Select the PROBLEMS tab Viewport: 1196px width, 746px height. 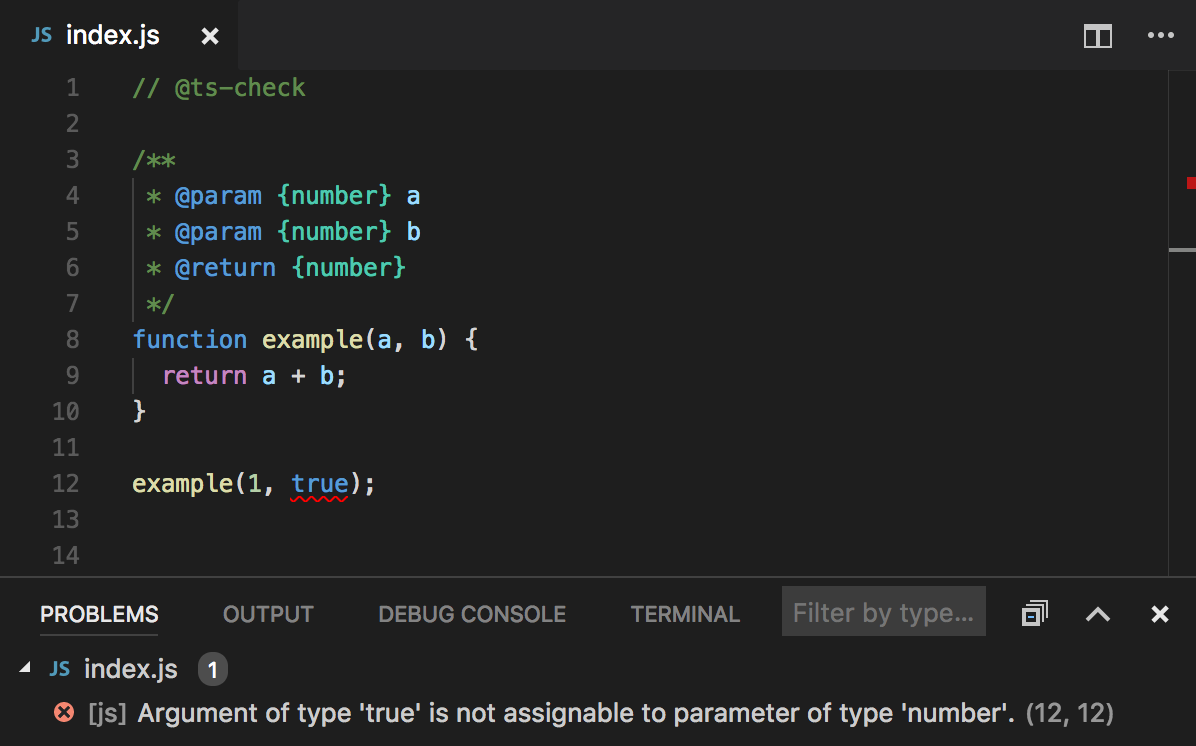98,613
